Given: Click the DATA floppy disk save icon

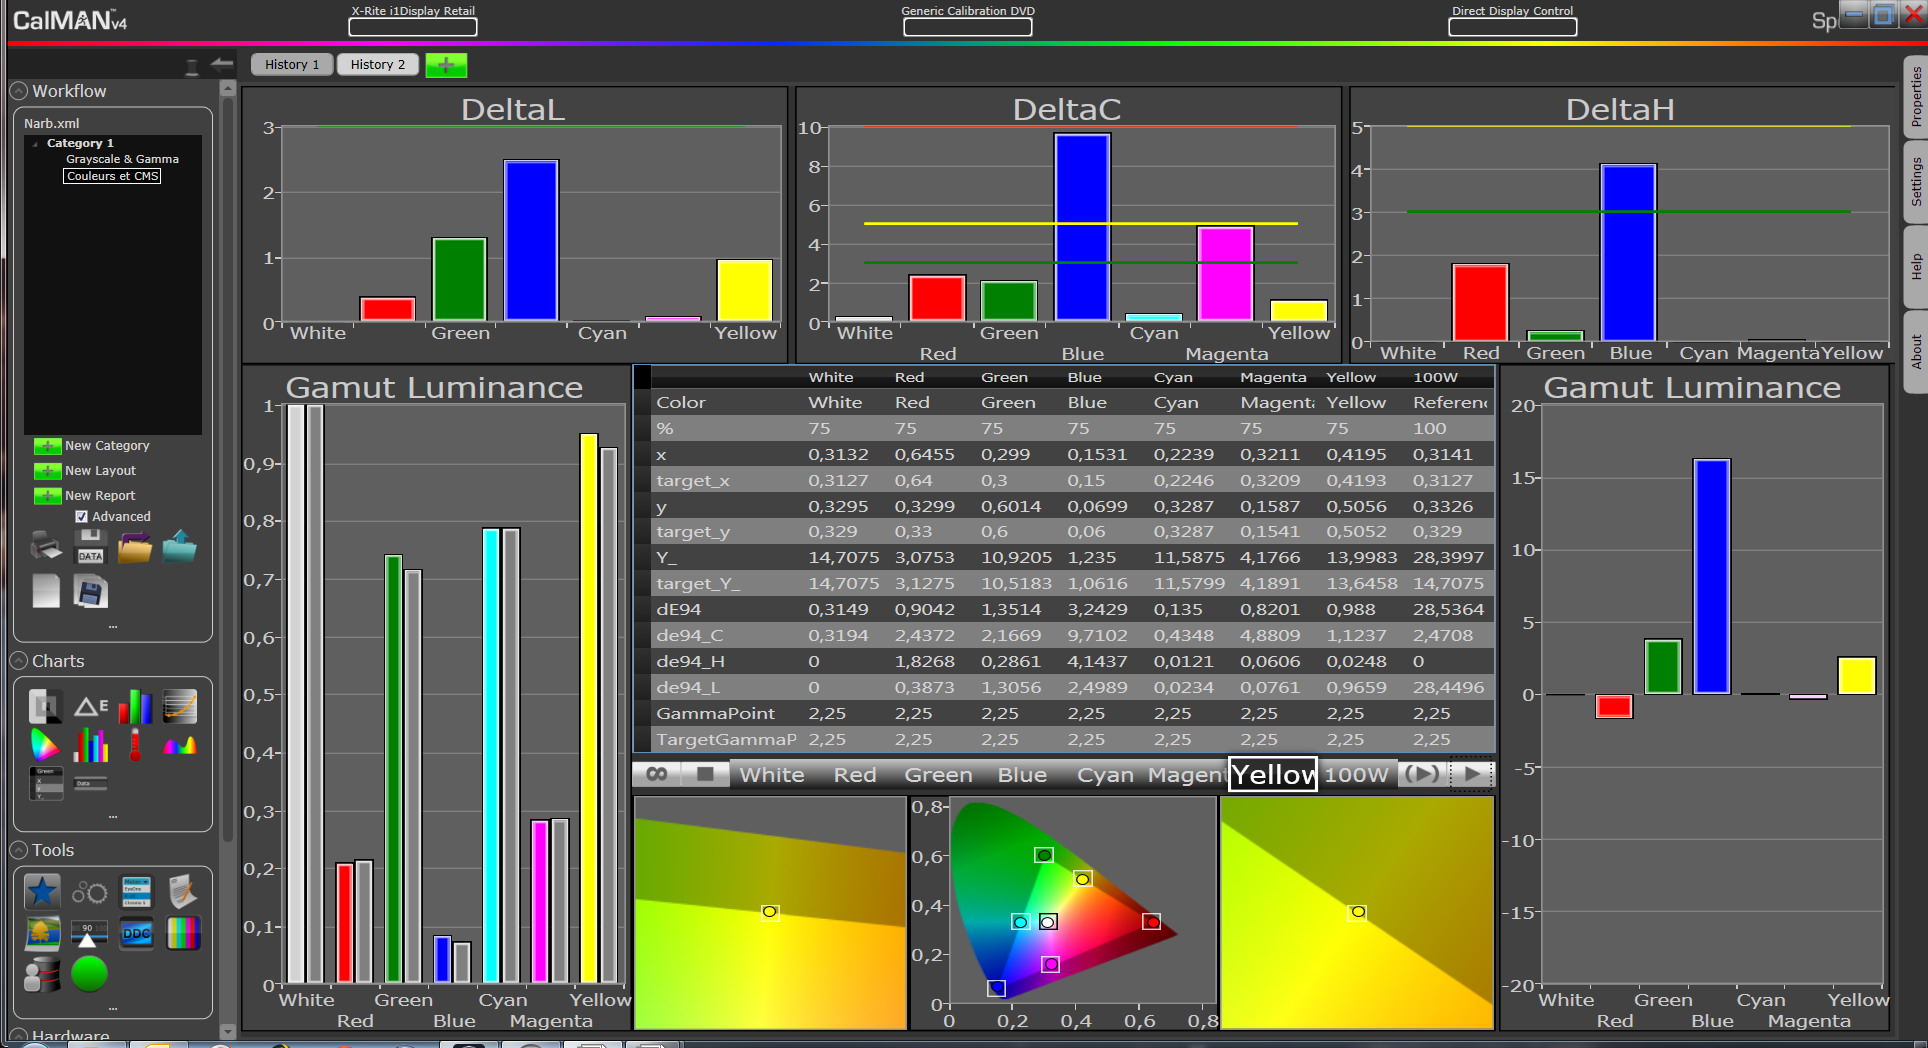Looking at the screenshot, I should coord(90,546).
